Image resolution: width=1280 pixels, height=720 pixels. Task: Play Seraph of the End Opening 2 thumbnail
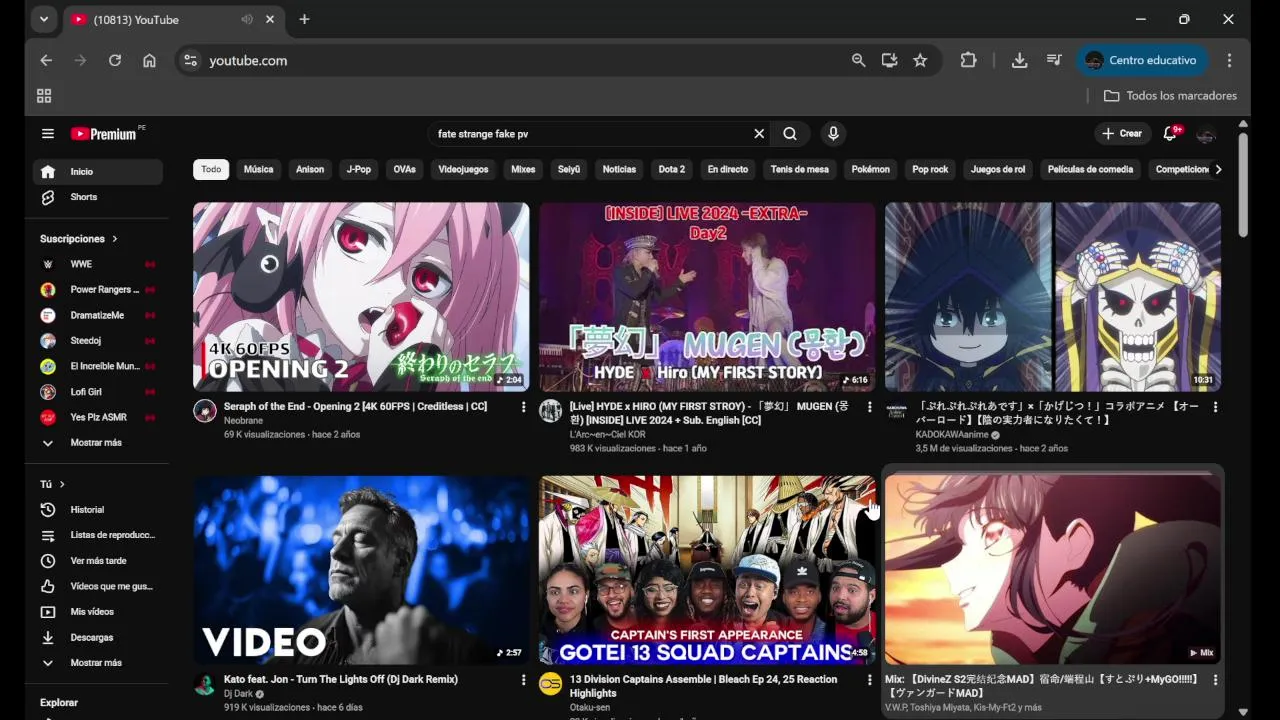coord(361,297)
